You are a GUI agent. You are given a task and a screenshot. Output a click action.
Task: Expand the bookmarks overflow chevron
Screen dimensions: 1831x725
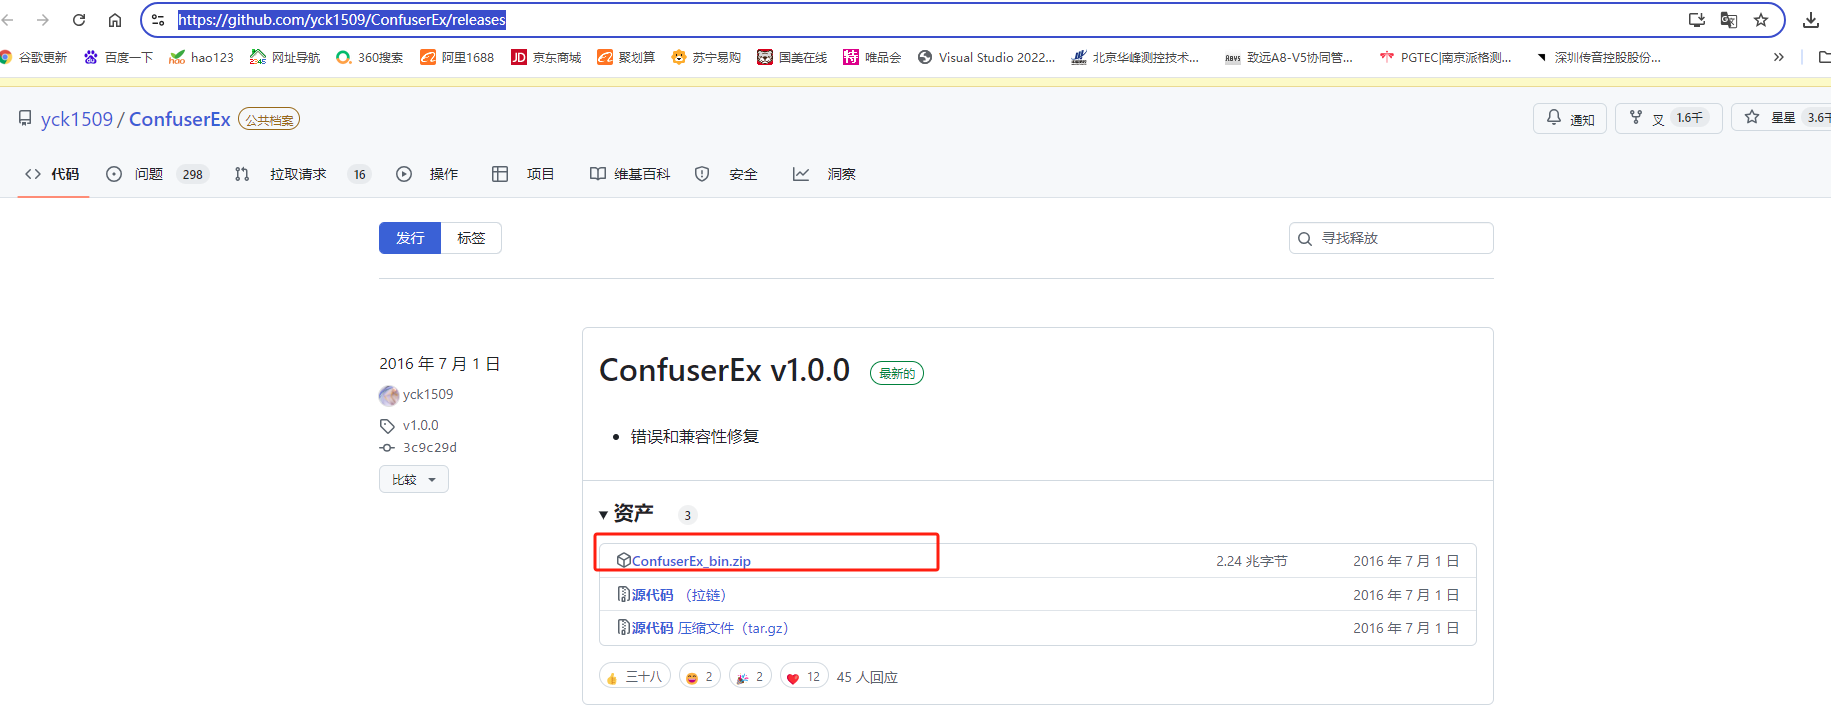1779,57
